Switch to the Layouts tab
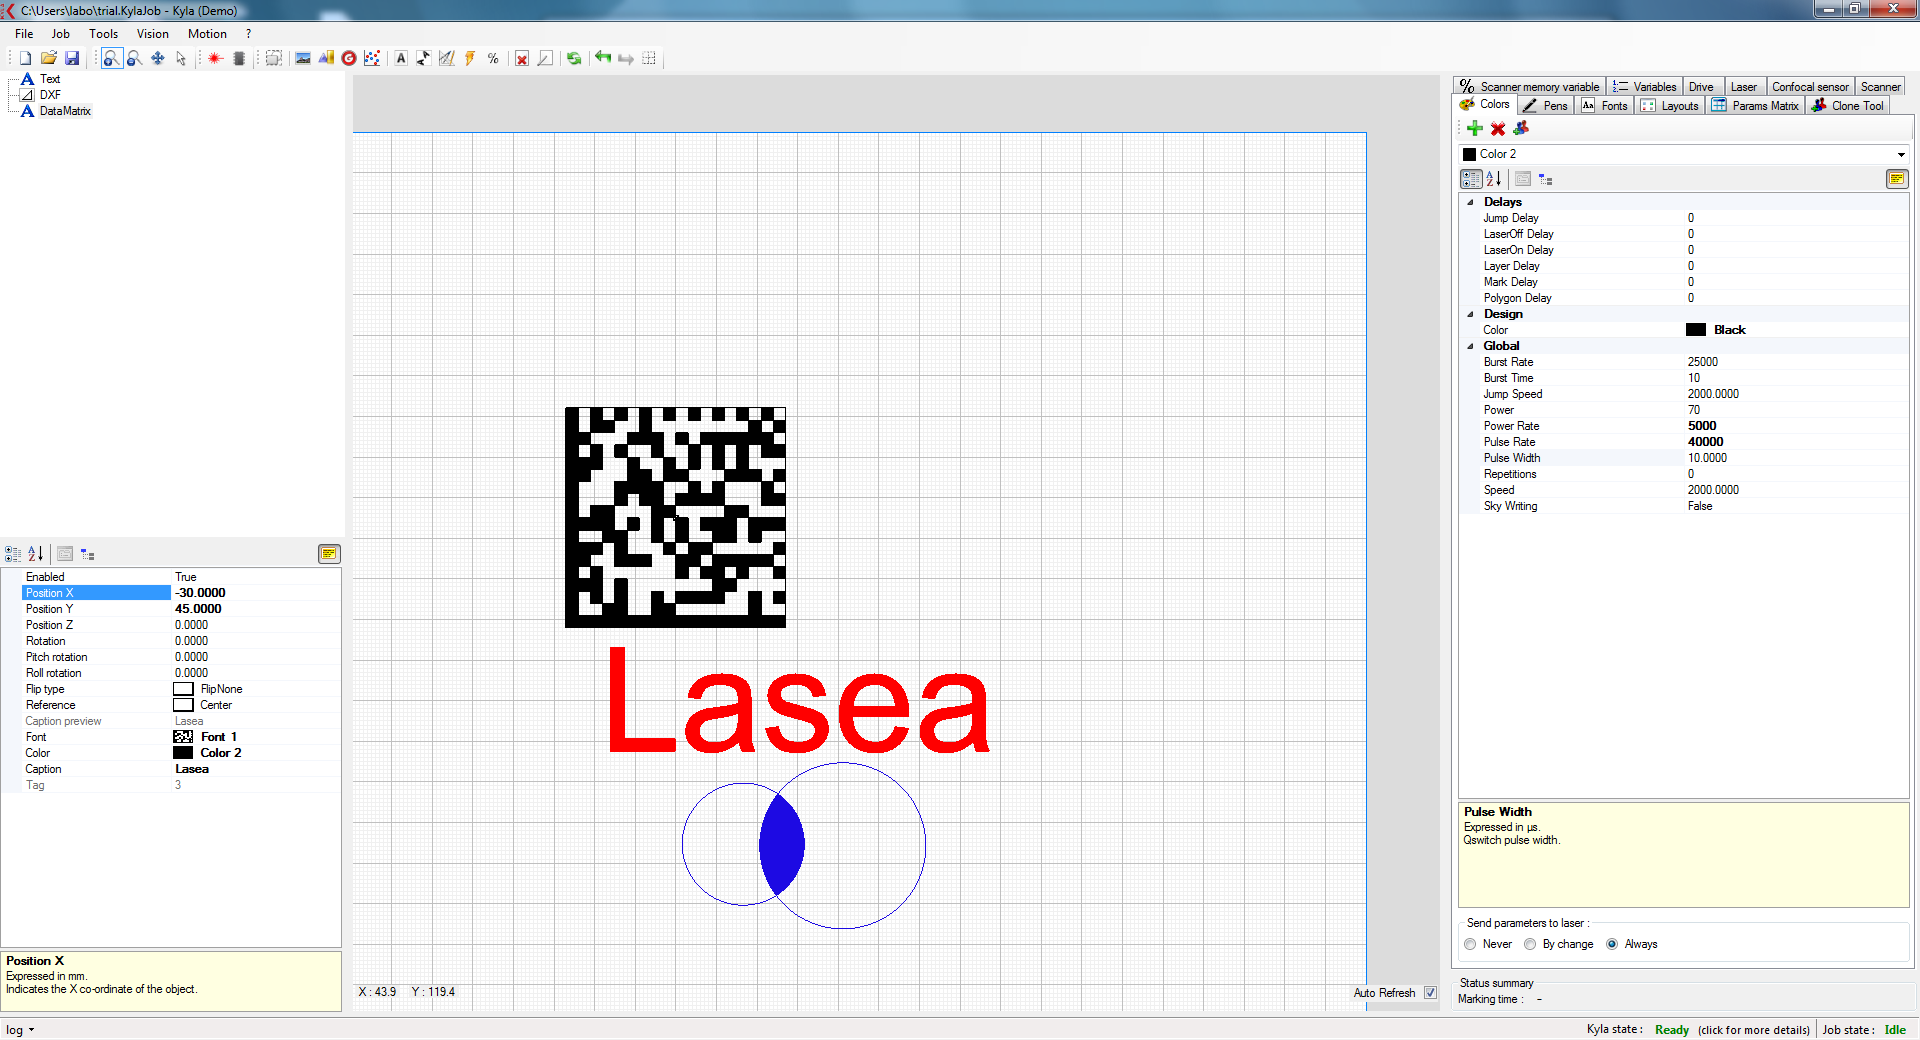Screen dimensions: 1920x1040 1670,106
